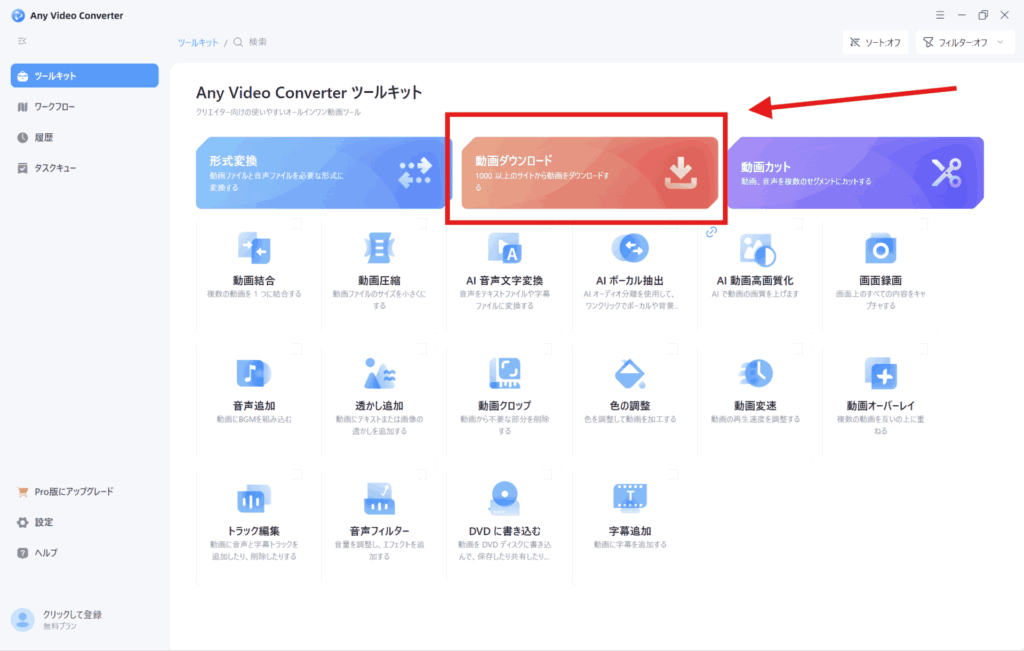Open the 透かし追加 tool icon
Screen dimensions: 1024x651
coord(379,373)
